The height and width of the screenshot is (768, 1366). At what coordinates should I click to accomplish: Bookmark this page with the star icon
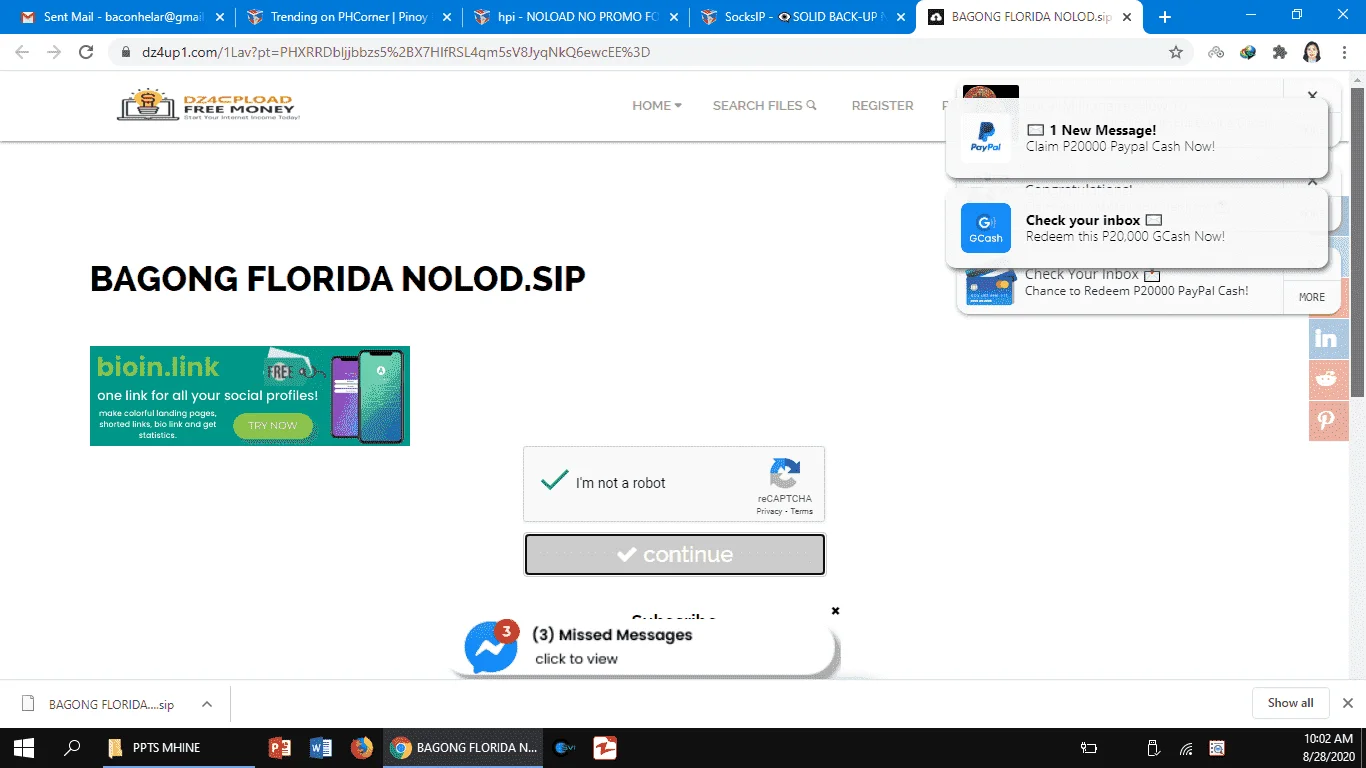pyautogui.click(x=1176, y=52)
